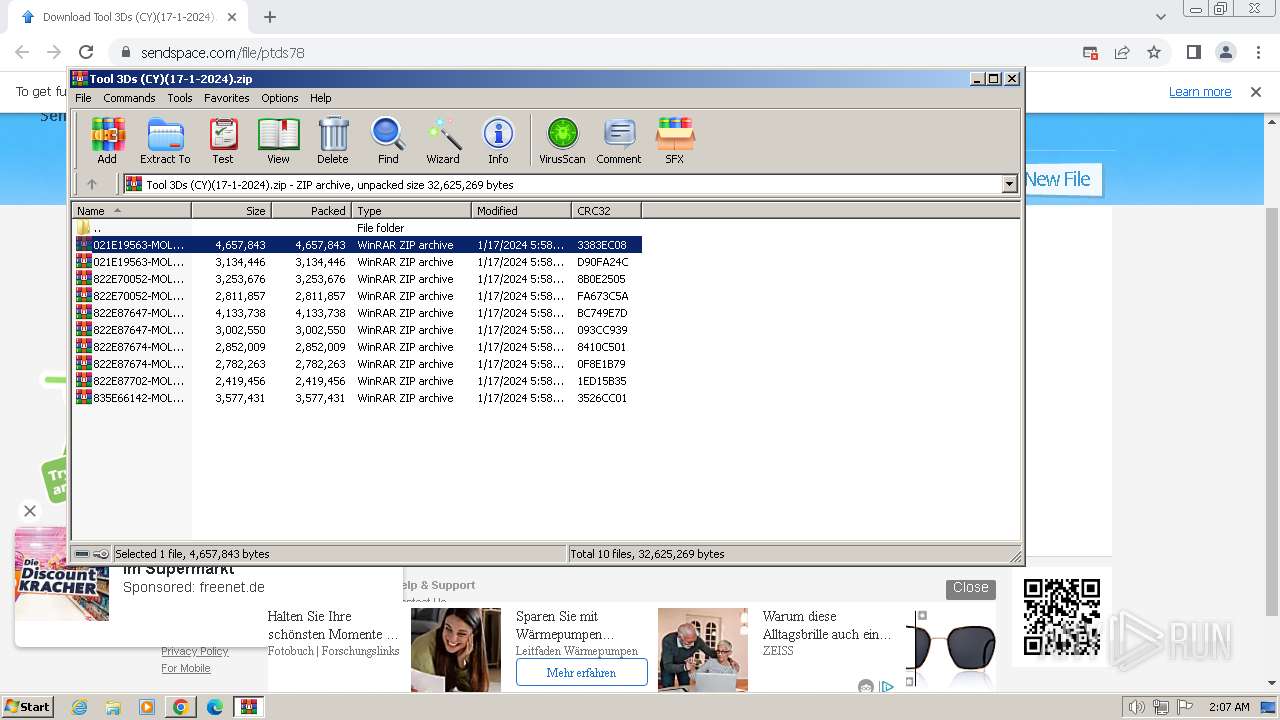Sort by Packed column header
This screenshot has height=720, width=1280.
pyautogui.click(x=311, y=210)
